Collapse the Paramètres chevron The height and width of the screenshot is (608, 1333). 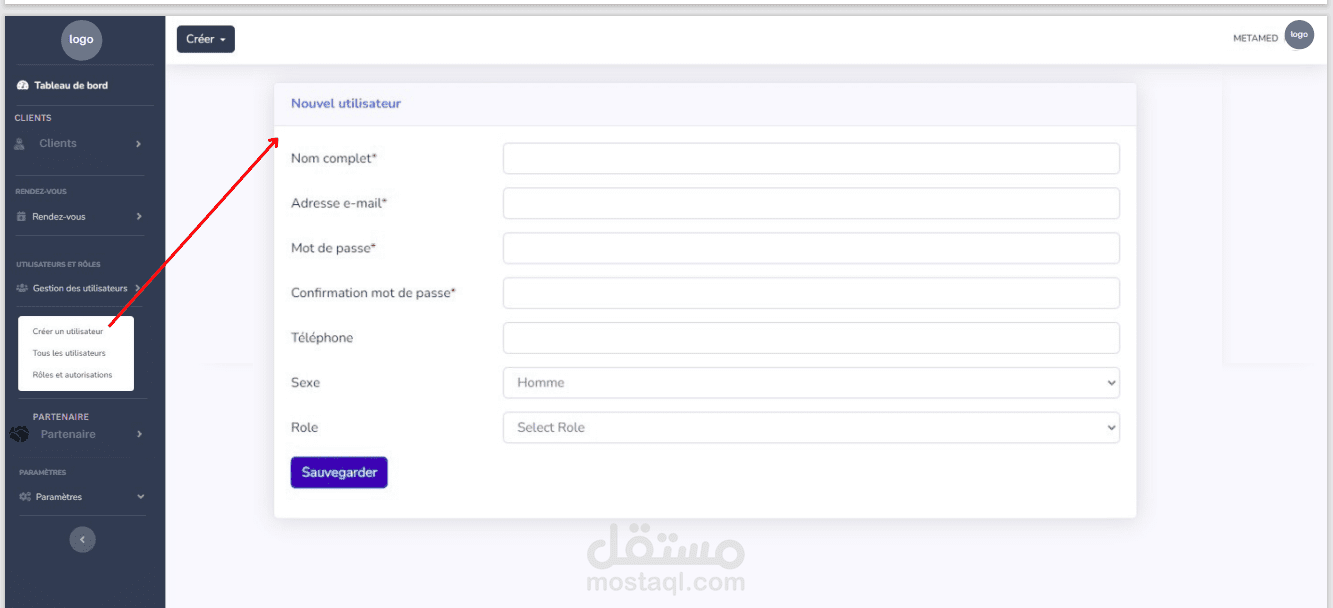[140, 496]
